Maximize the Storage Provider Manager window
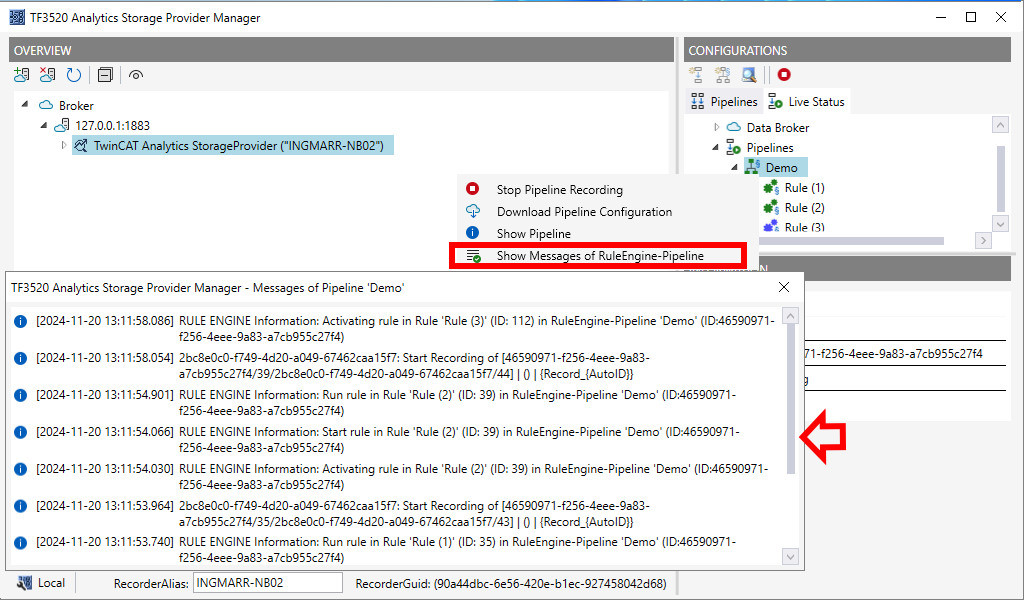This screenshot has width=1024, height=600. [971, 17]
